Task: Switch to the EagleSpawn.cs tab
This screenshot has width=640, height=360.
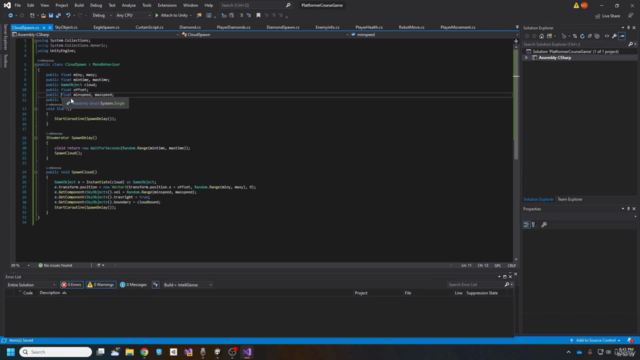Action: coord(106,27)
